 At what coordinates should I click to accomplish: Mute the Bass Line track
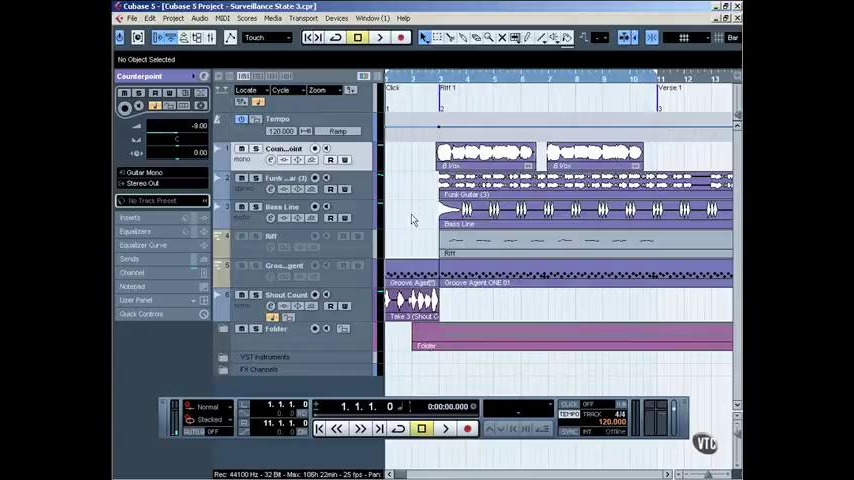coord(241,207)
